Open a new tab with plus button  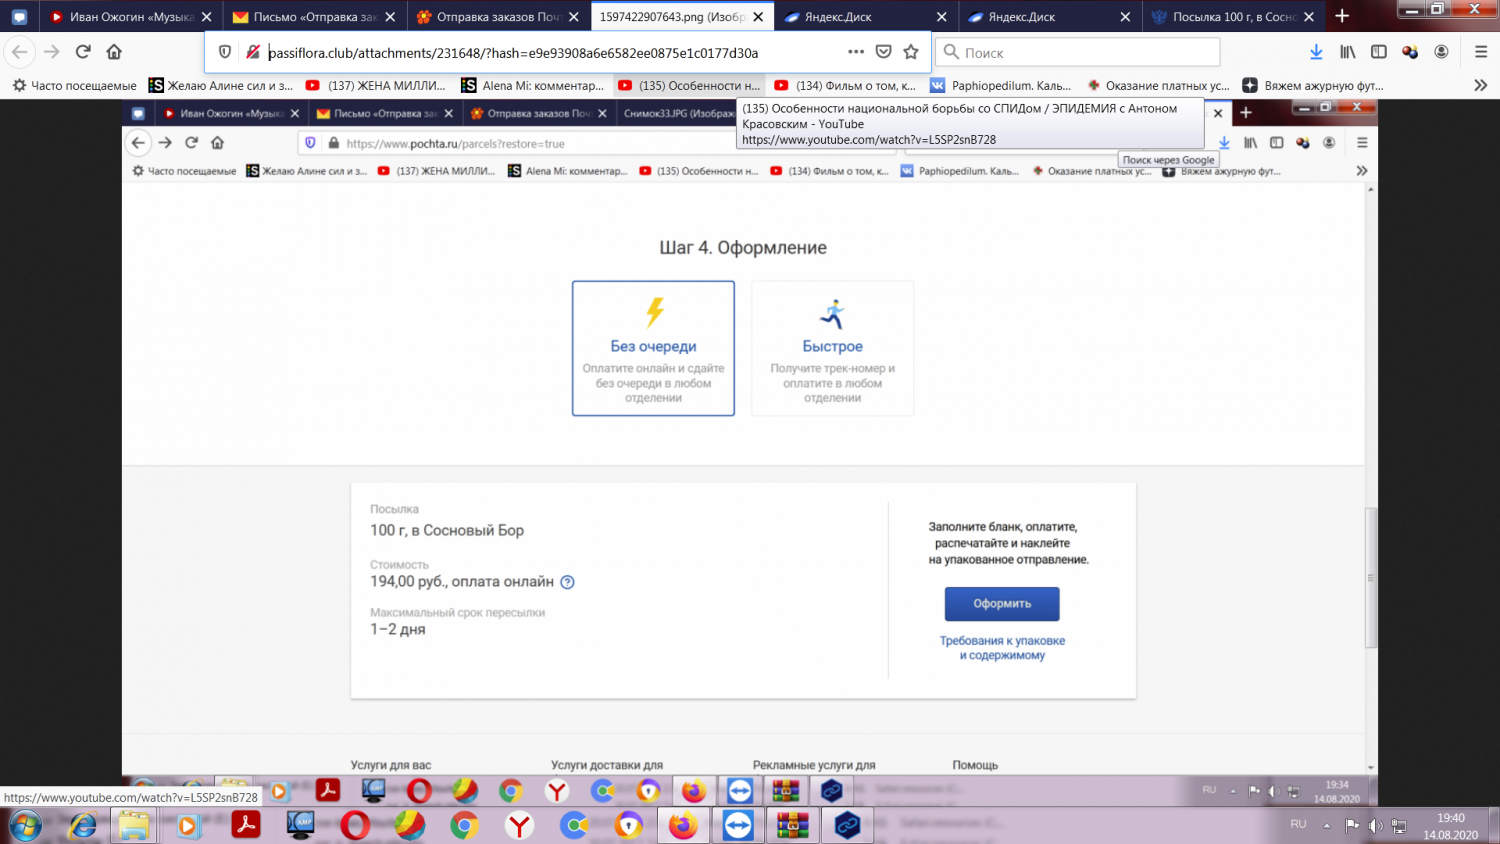pos(1342,17)
